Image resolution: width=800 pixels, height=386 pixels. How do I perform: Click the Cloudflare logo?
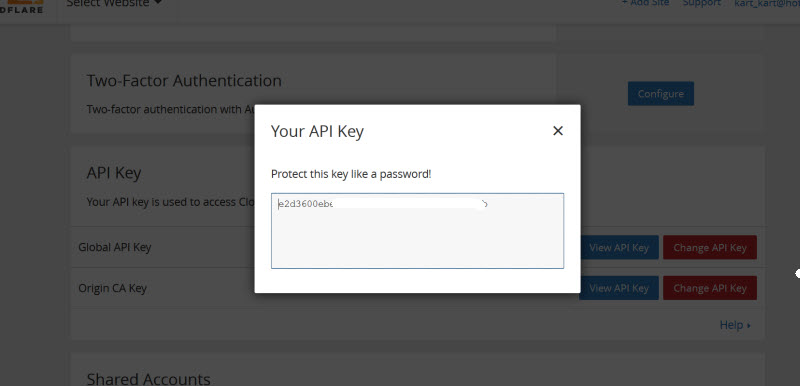pyautogui.click(x=21, y=6)
